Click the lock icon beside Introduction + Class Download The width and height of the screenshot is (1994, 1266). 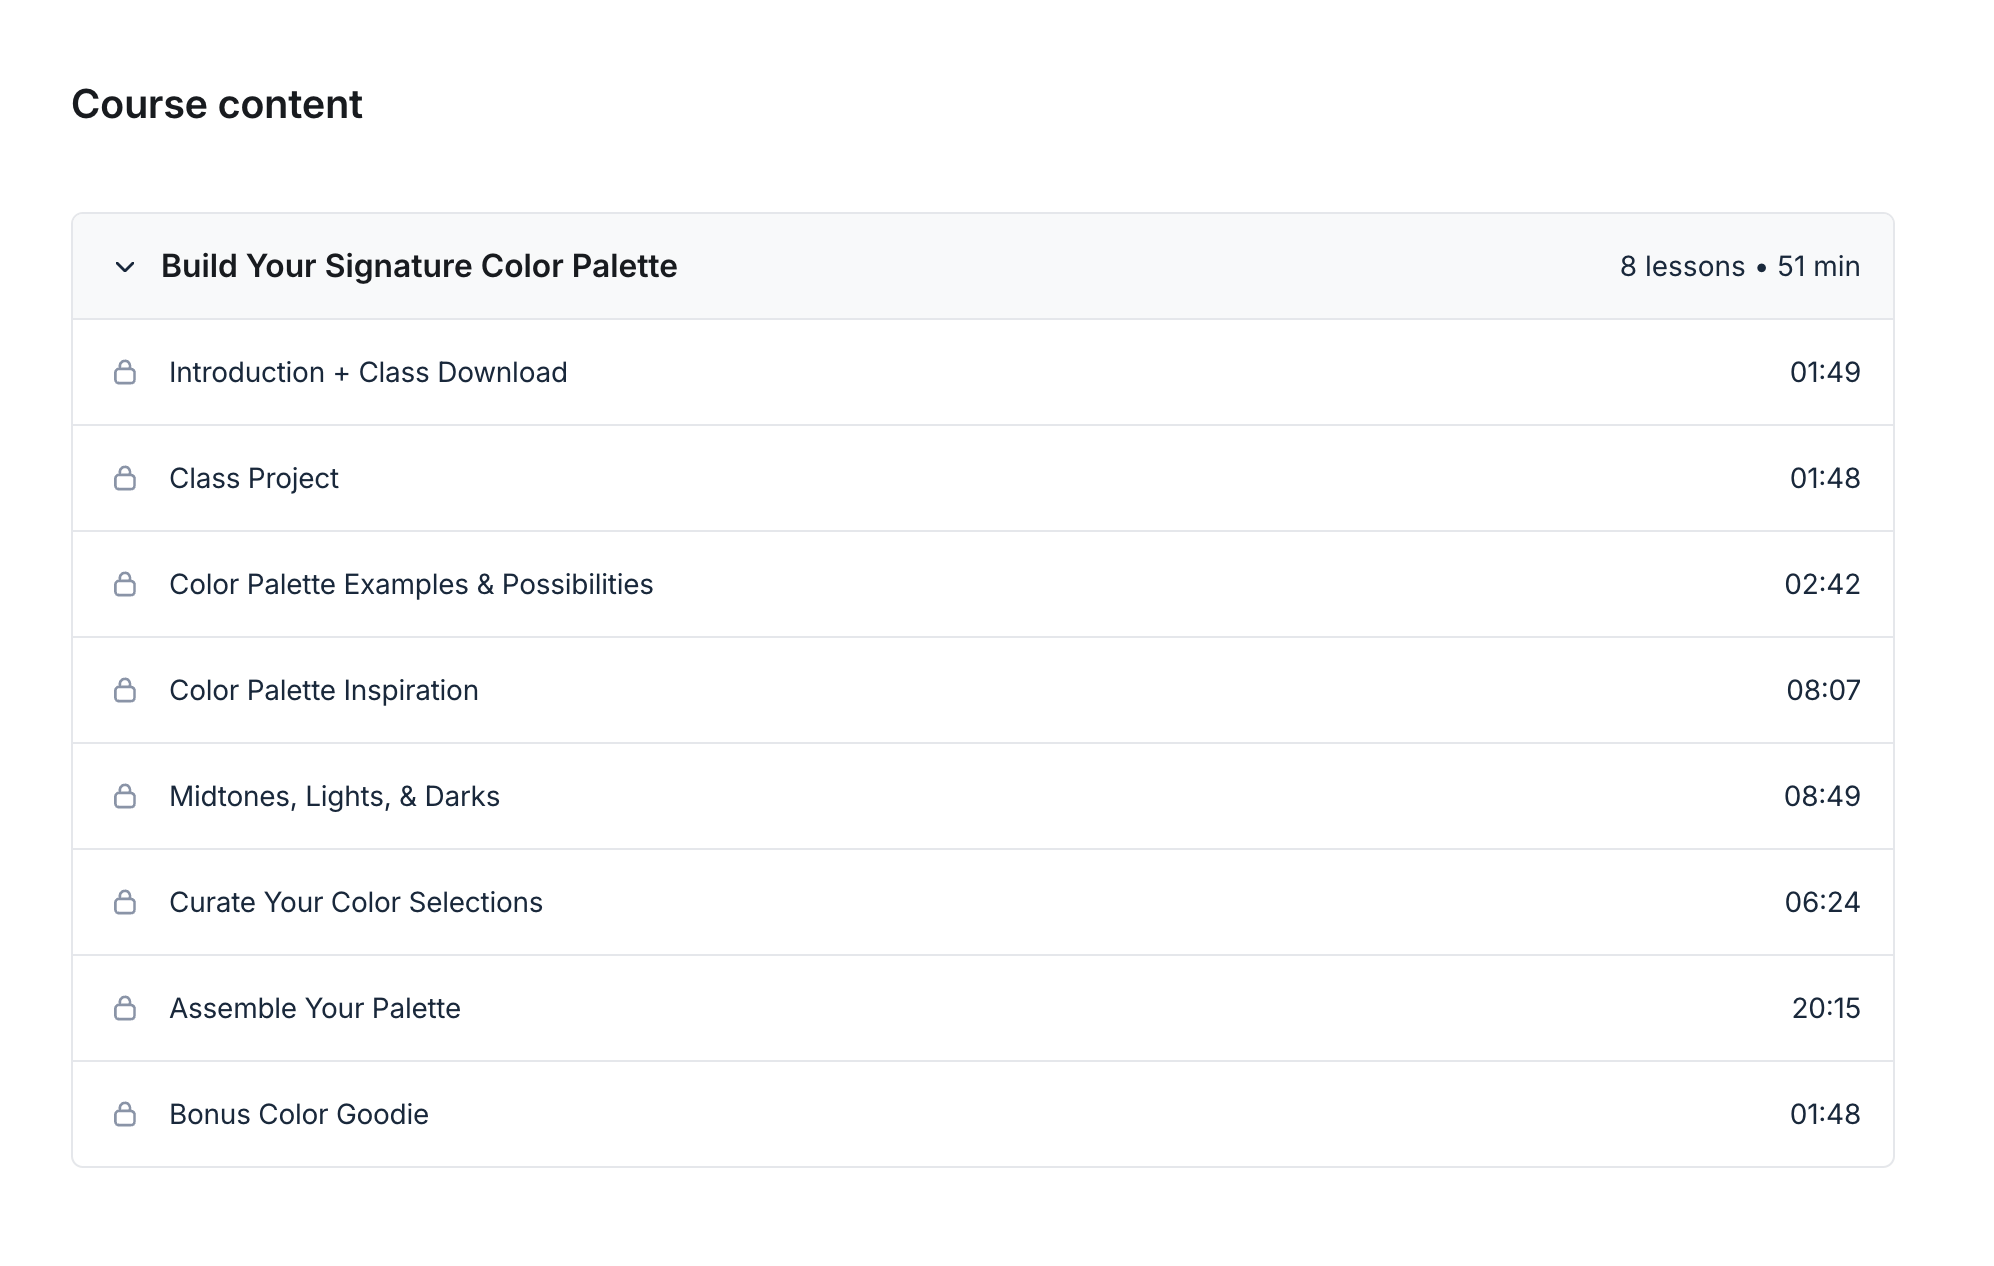click(126, 372)
